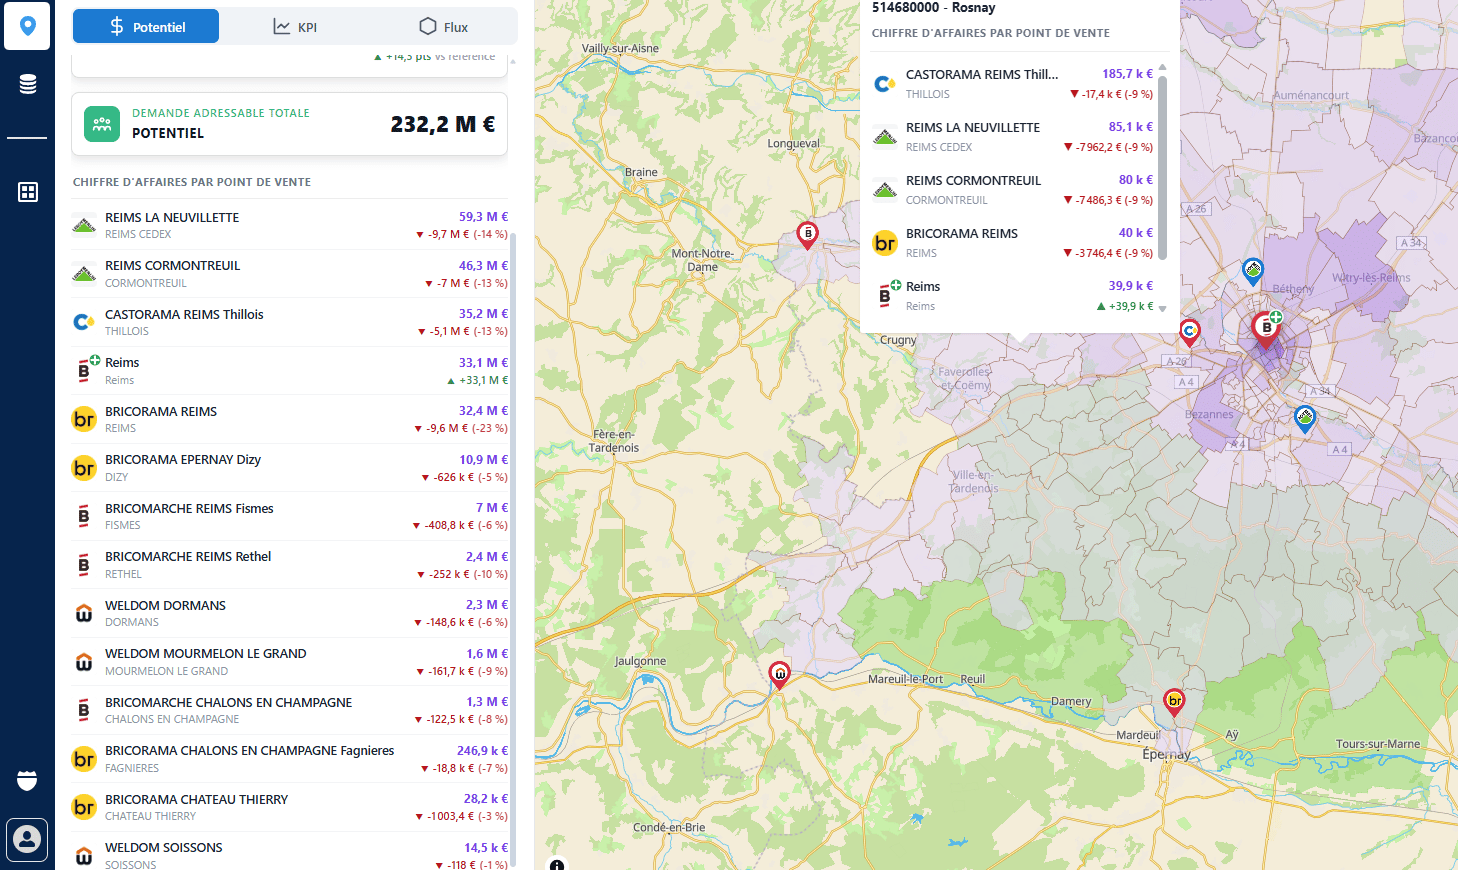Click the Leroy Merlin marker near Bétheny
Screen dimensions: 1458x870
click(x=1253, y=271)
